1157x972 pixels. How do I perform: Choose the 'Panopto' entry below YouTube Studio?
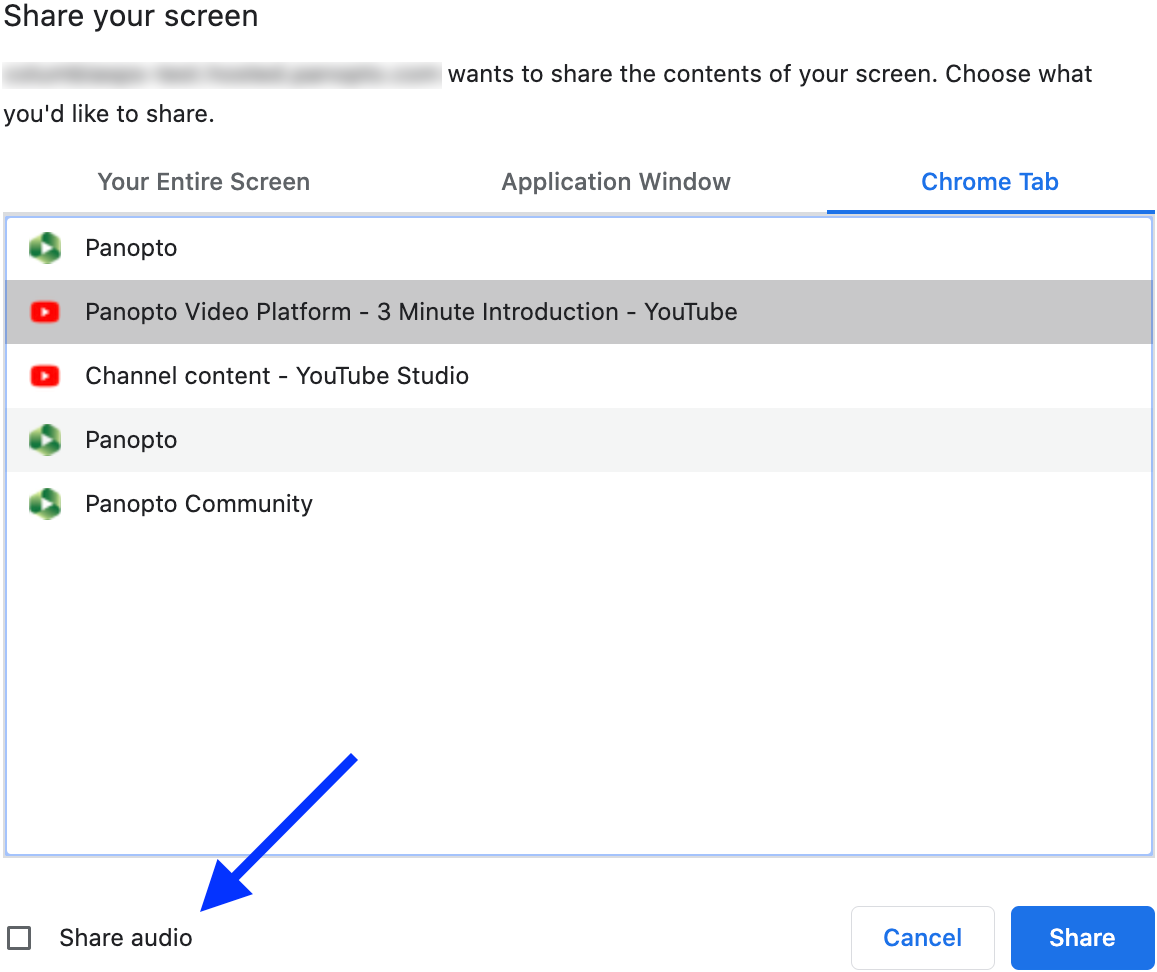(578, 440)
